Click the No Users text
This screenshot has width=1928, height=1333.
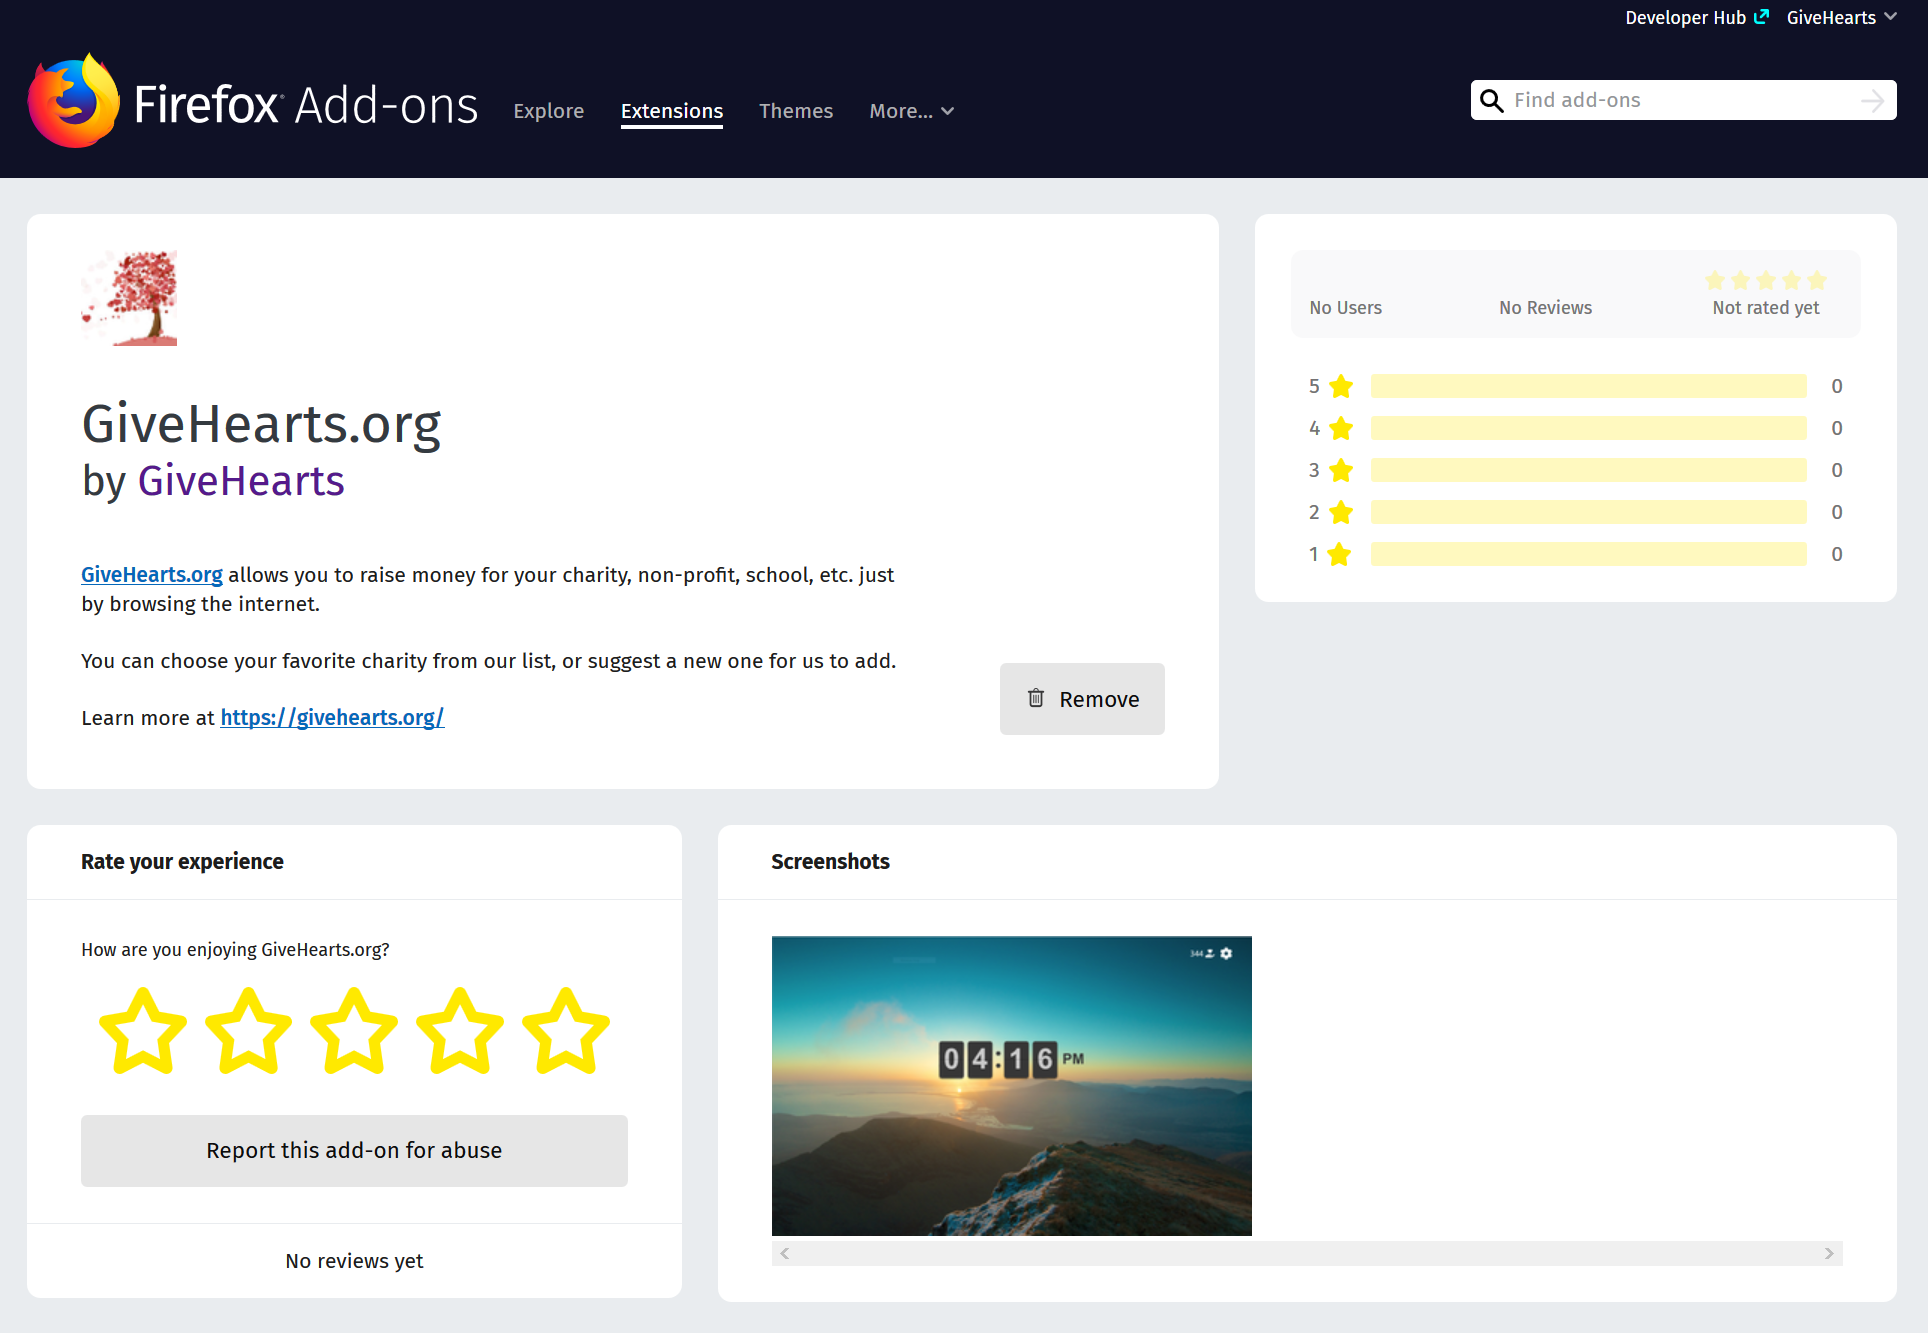1345,308
